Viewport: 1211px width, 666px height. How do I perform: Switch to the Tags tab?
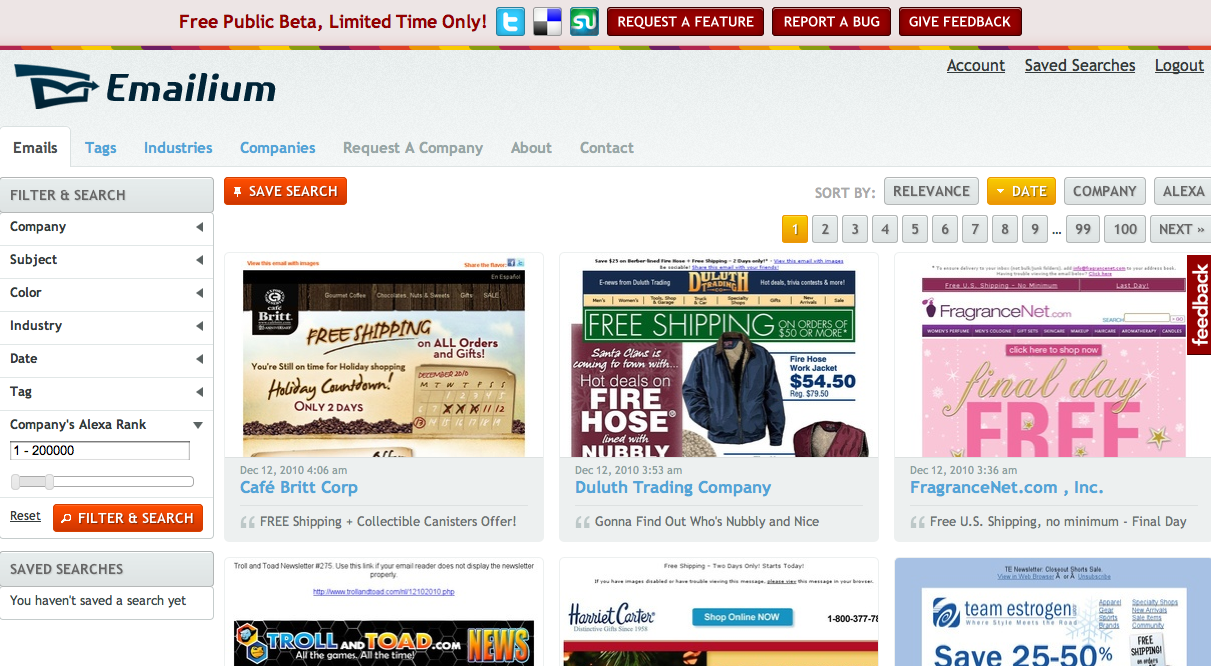click(x=101, y=147)
